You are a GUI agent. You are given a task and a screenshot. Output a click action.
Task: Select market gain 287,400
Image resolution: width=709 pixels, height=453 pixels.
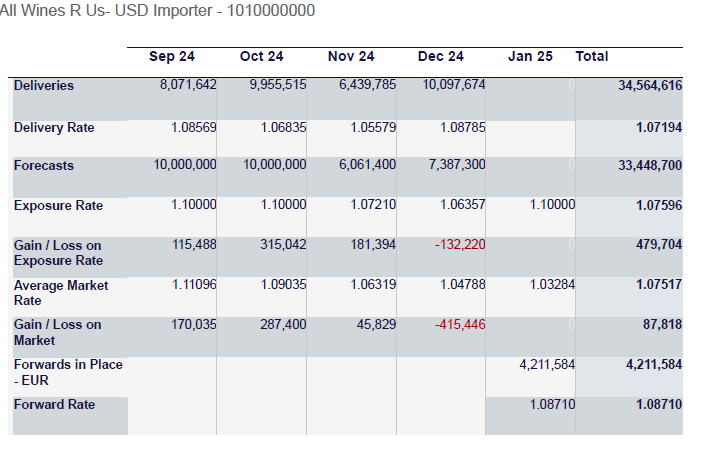point(283,324)
